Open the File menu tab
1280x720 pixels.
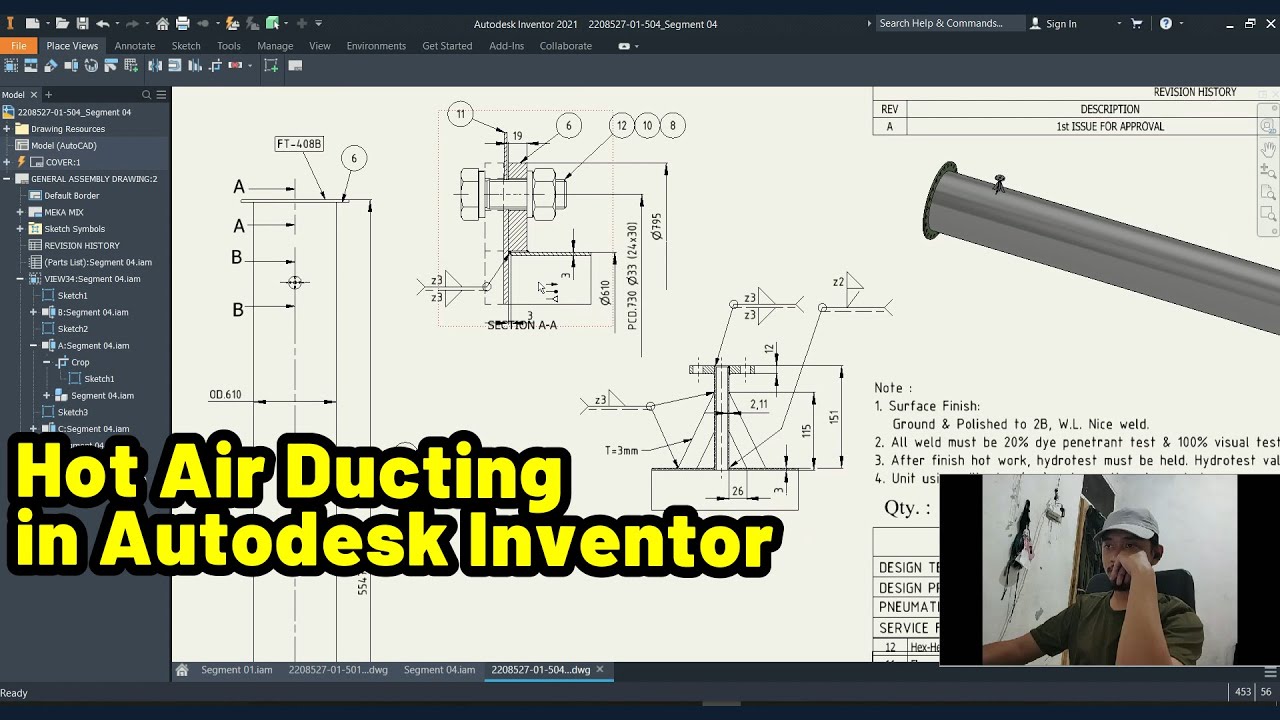click(19, 46)
